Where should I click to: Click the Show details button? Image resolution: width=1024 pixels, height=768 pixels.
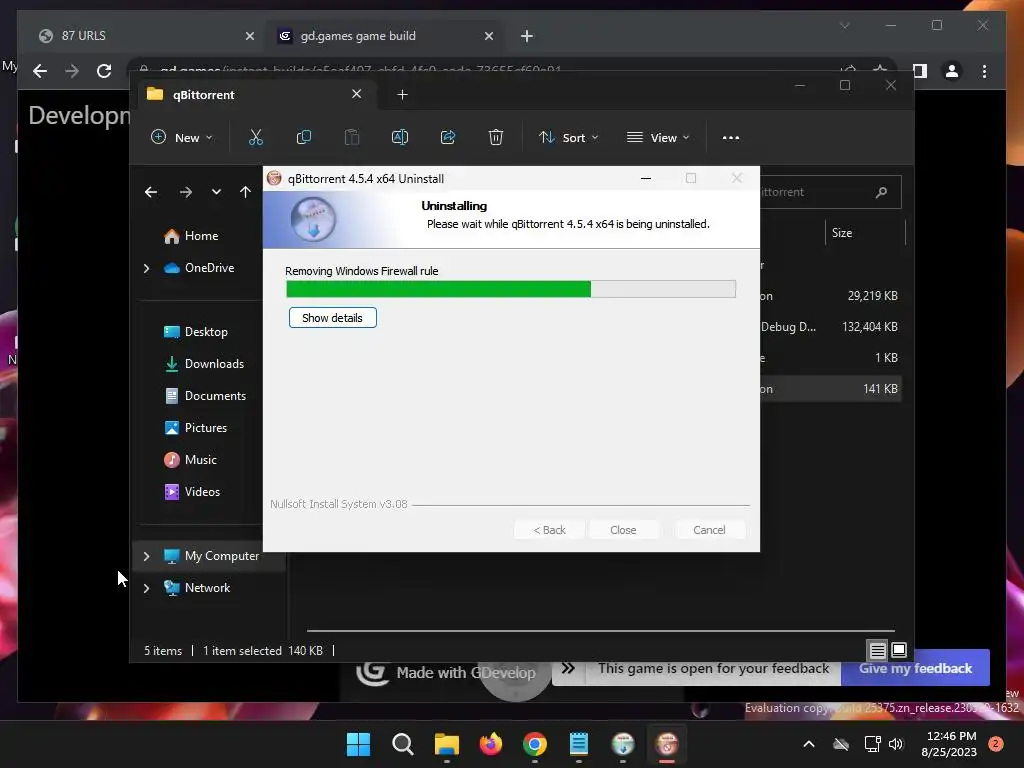332,318
